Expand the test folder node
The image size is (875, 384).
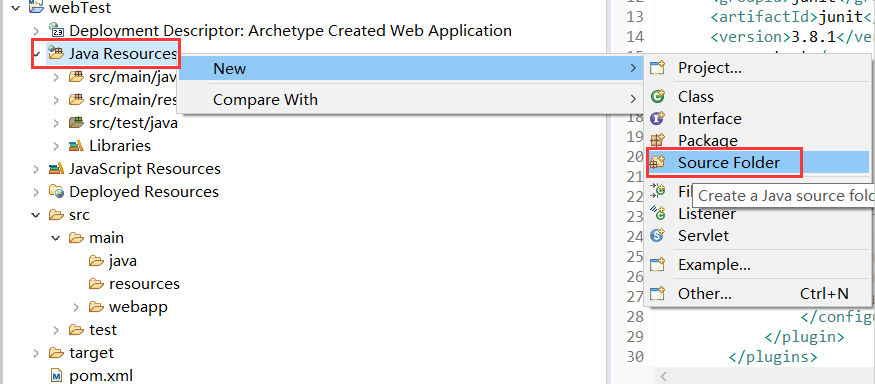point(56,330)
